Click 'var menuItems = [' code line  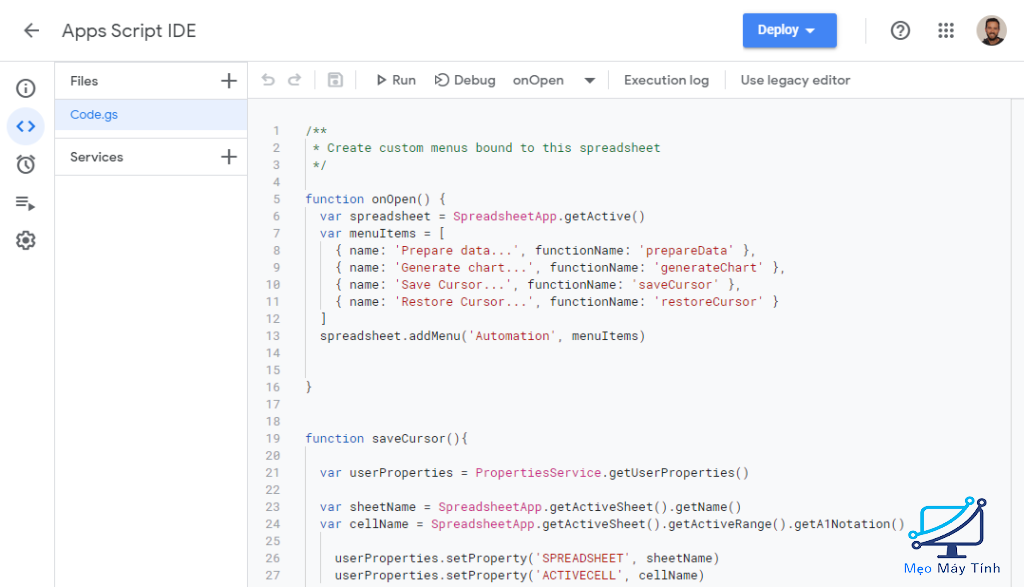383,233
